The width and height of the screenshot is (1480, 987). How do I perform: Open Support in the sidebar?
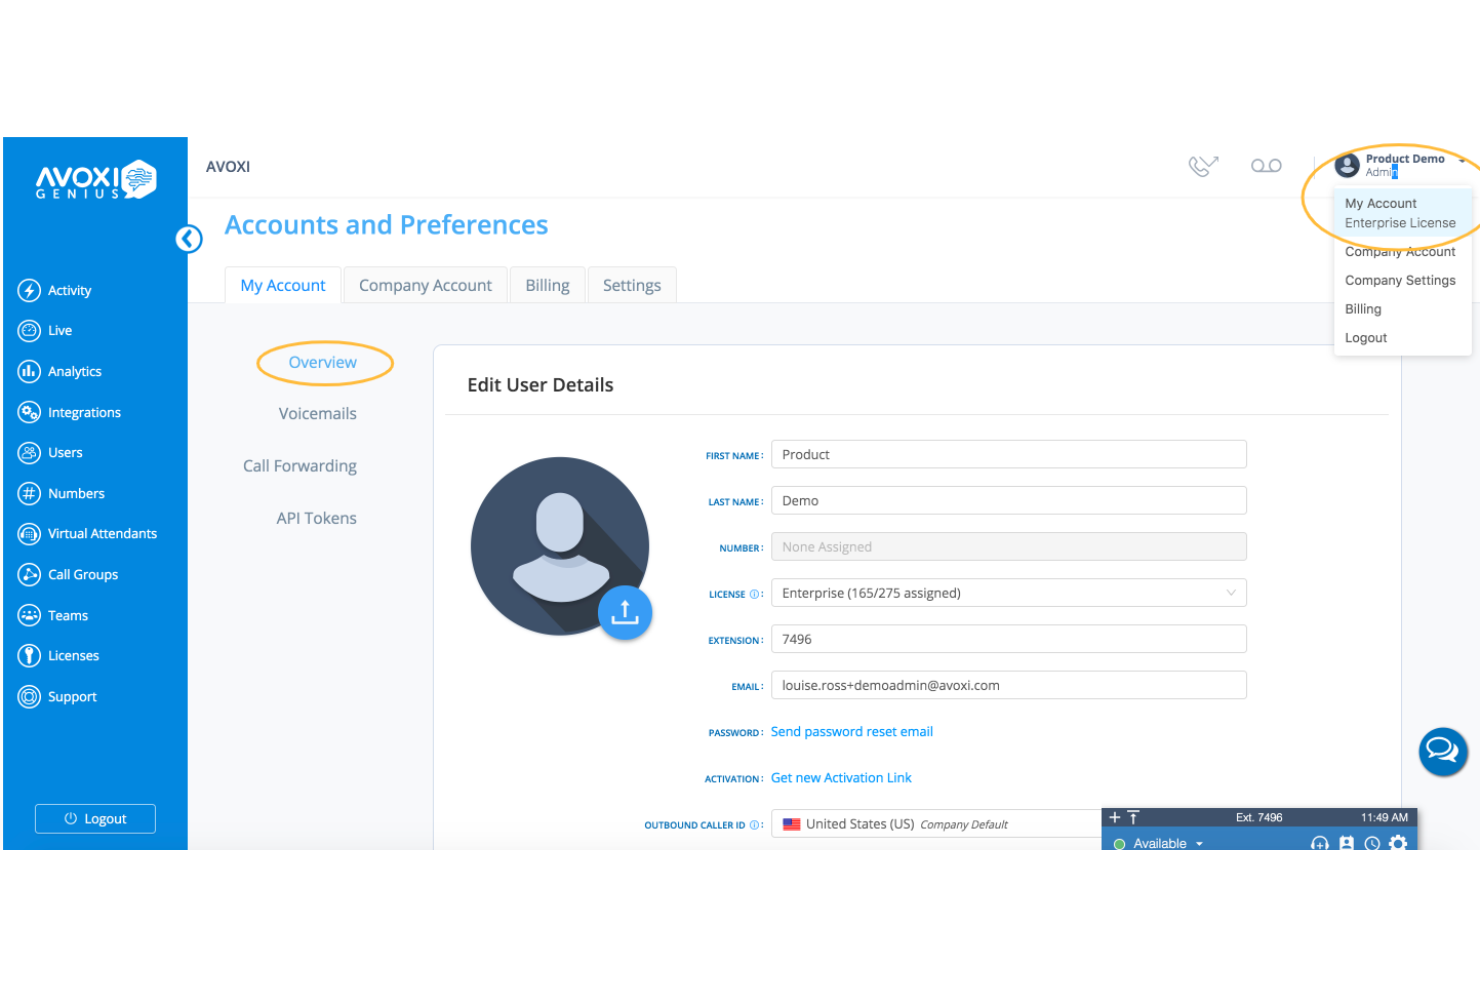[57, 697]
